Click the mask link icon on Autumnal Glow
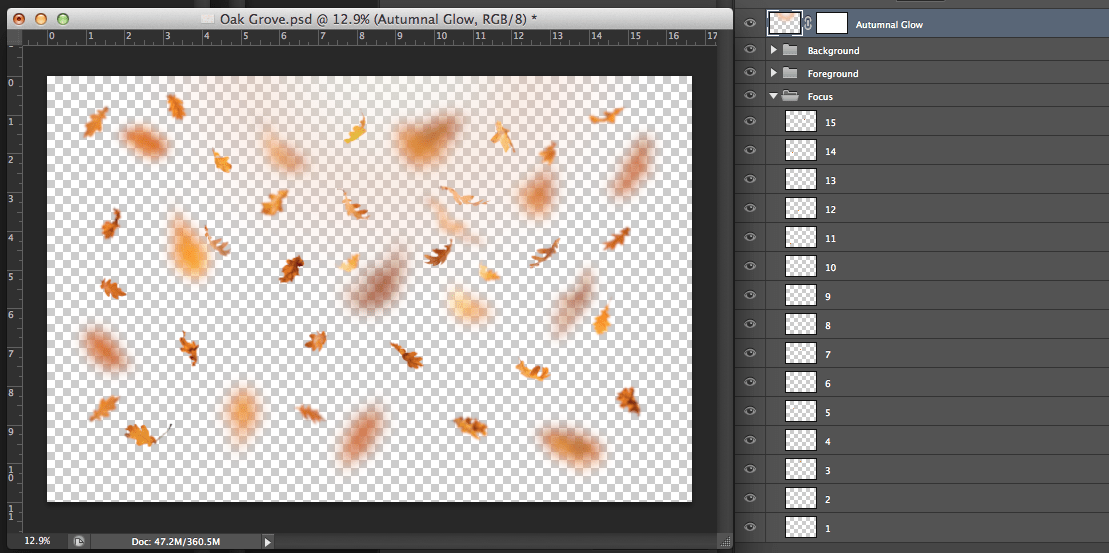Image resolution: width=1109 pixels, height=553 pixels. point(808,23)
